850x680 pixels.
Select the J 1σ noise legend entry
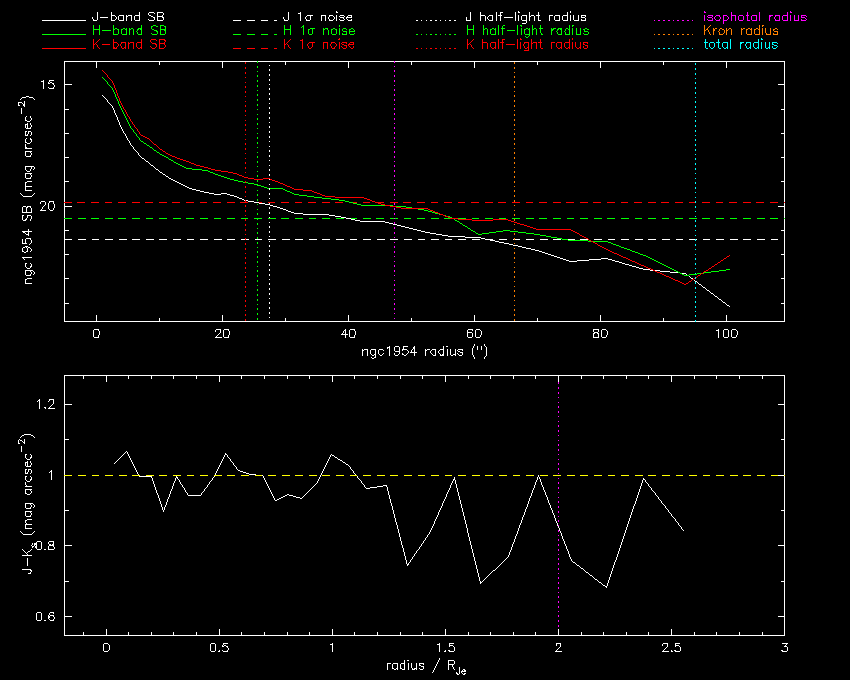click(x=323, y=18)
